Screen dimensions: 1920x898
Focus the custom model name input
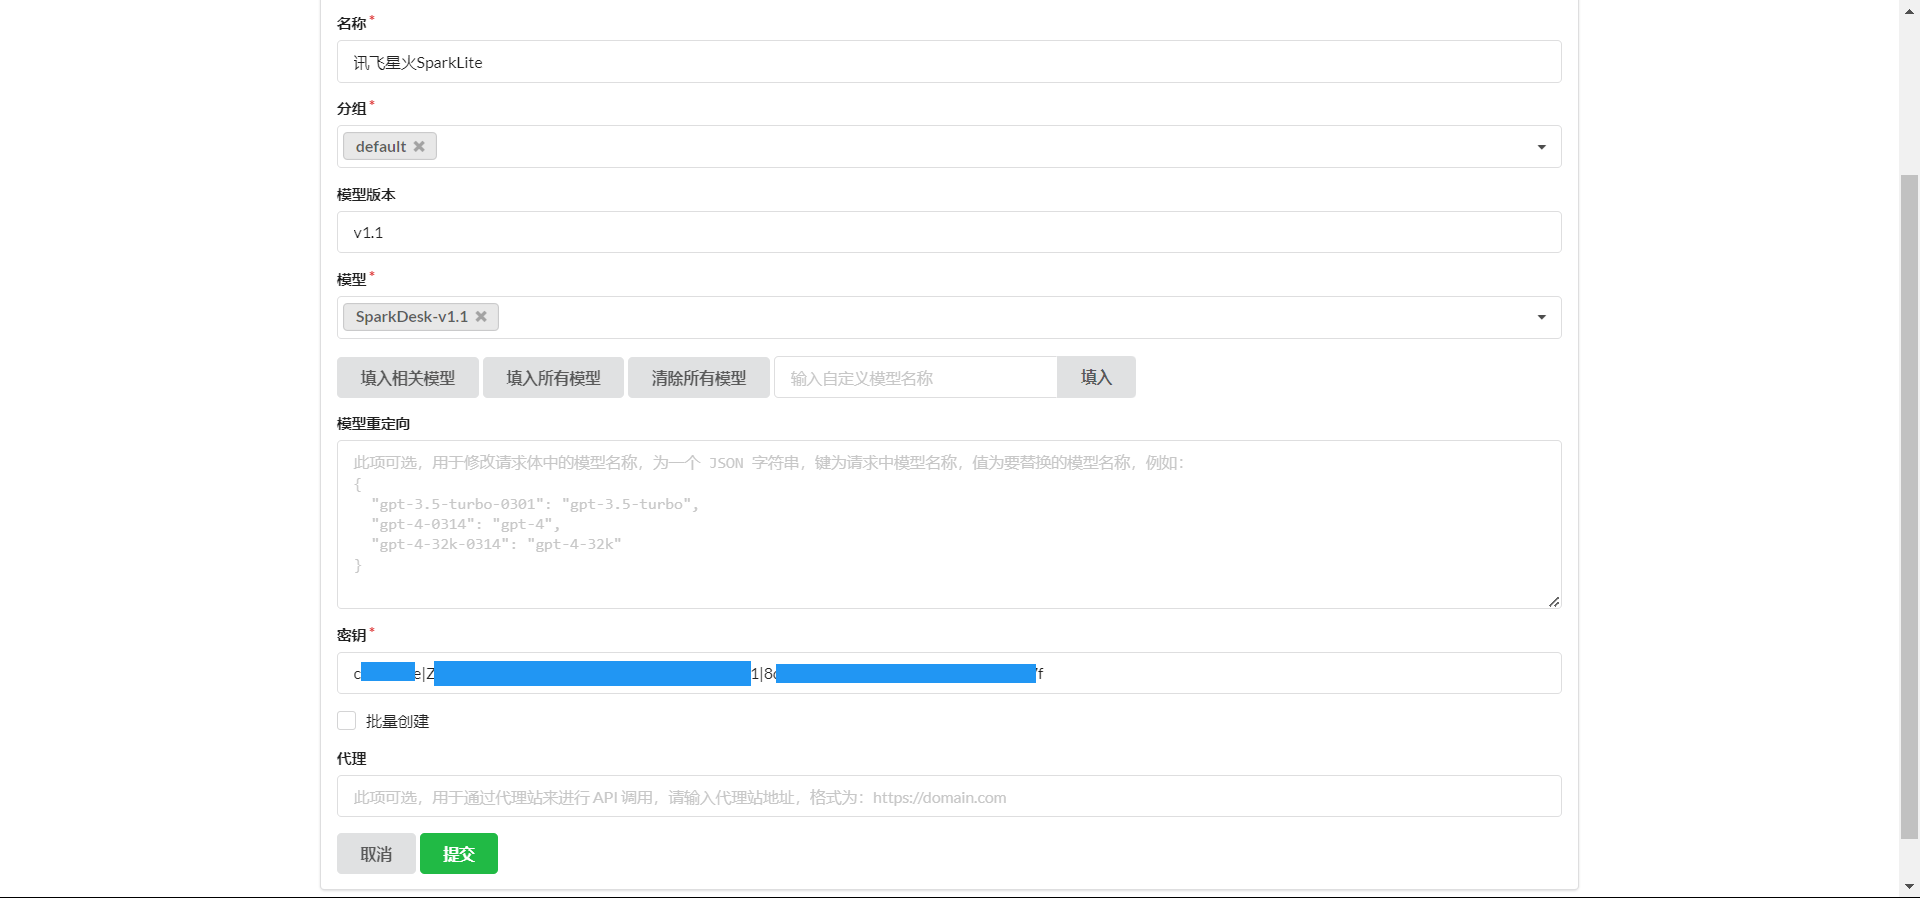915,378
